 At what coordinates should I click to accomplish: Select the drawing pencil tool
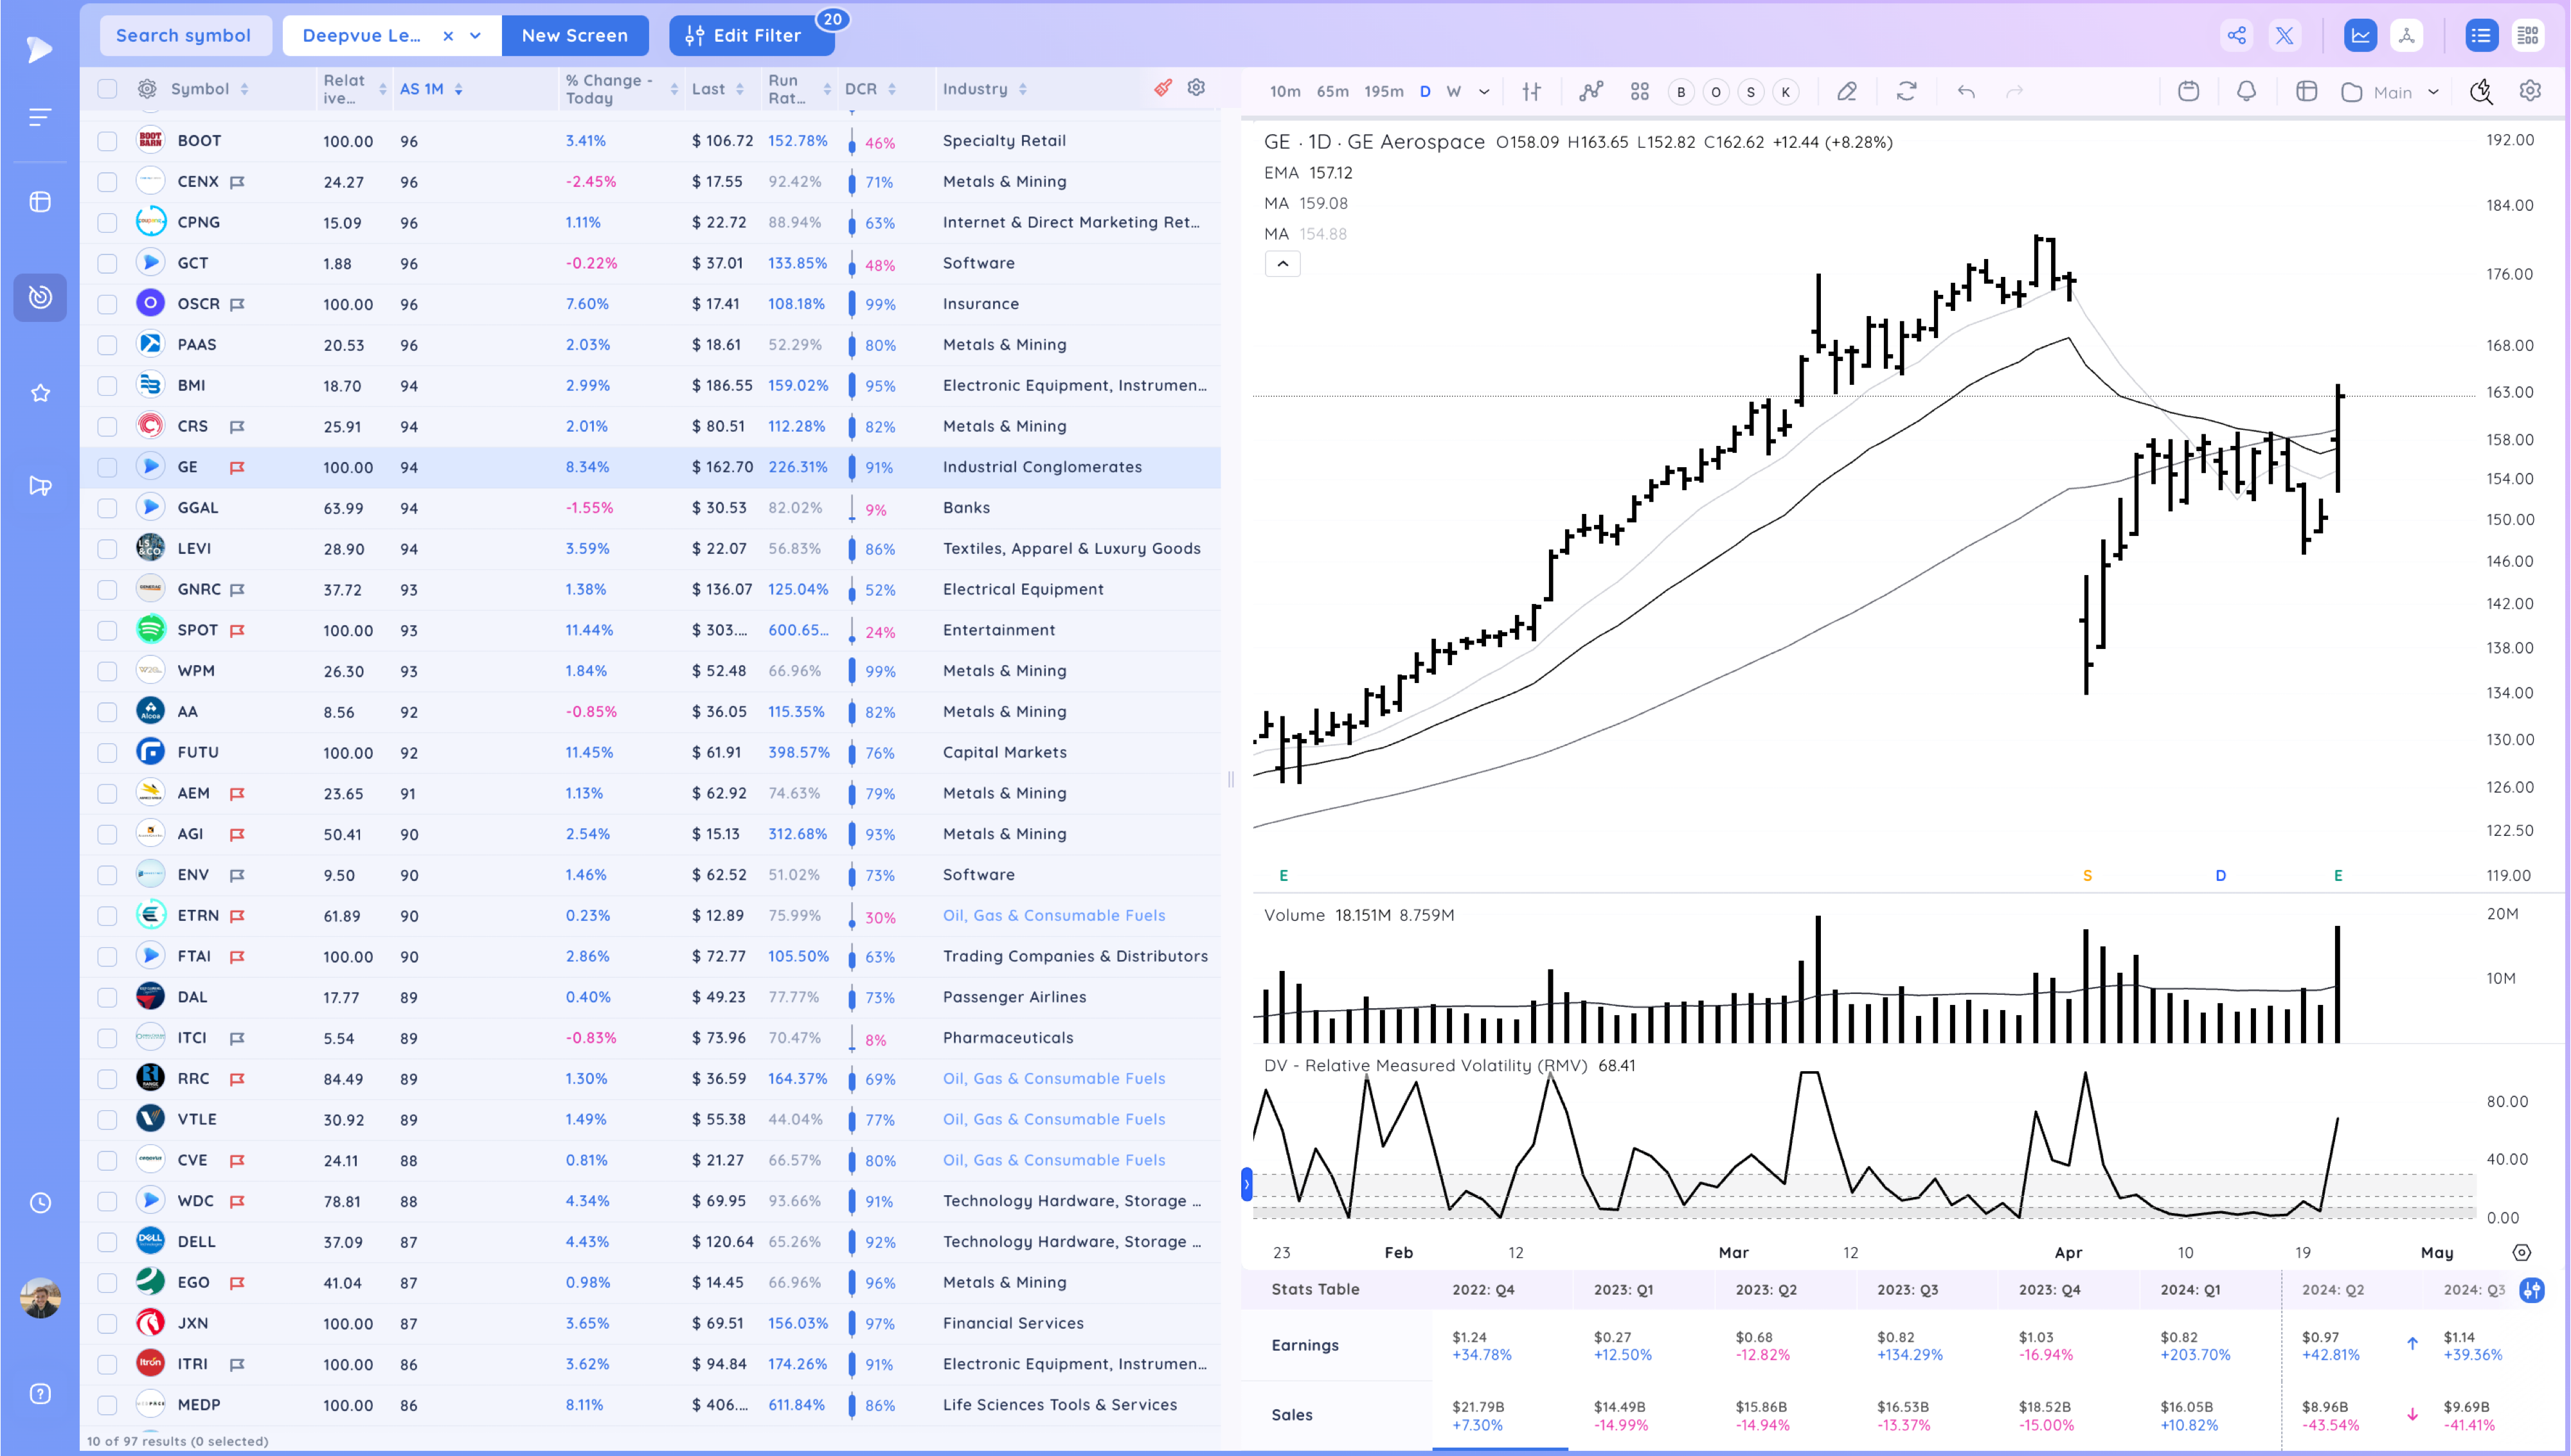point(1847,92)
